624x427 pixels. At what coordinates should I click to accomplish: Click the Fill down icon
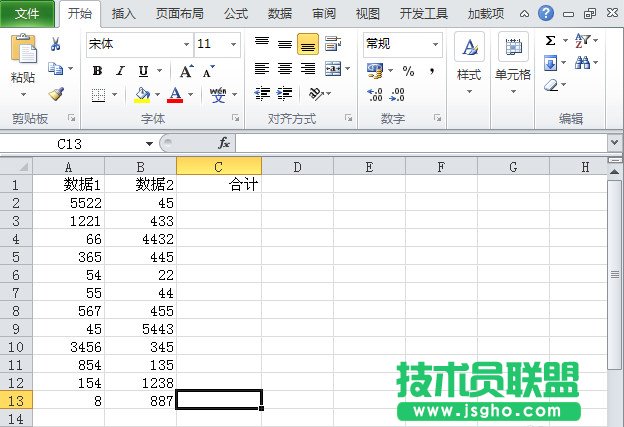tap(550, 63)
